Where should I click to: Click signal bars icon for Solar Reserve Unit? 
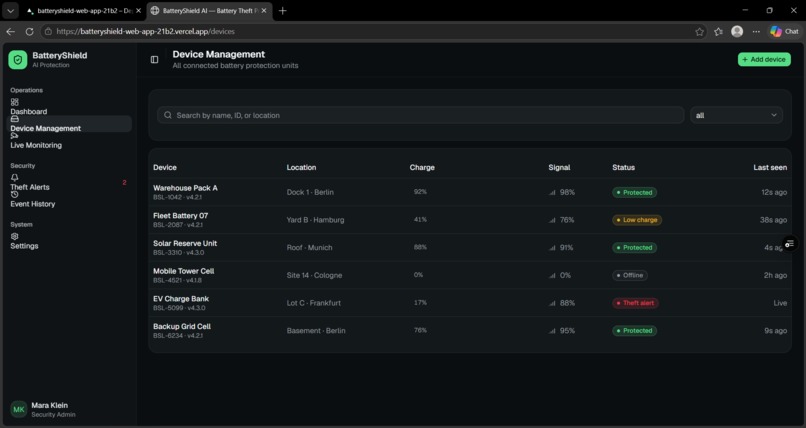553,248
